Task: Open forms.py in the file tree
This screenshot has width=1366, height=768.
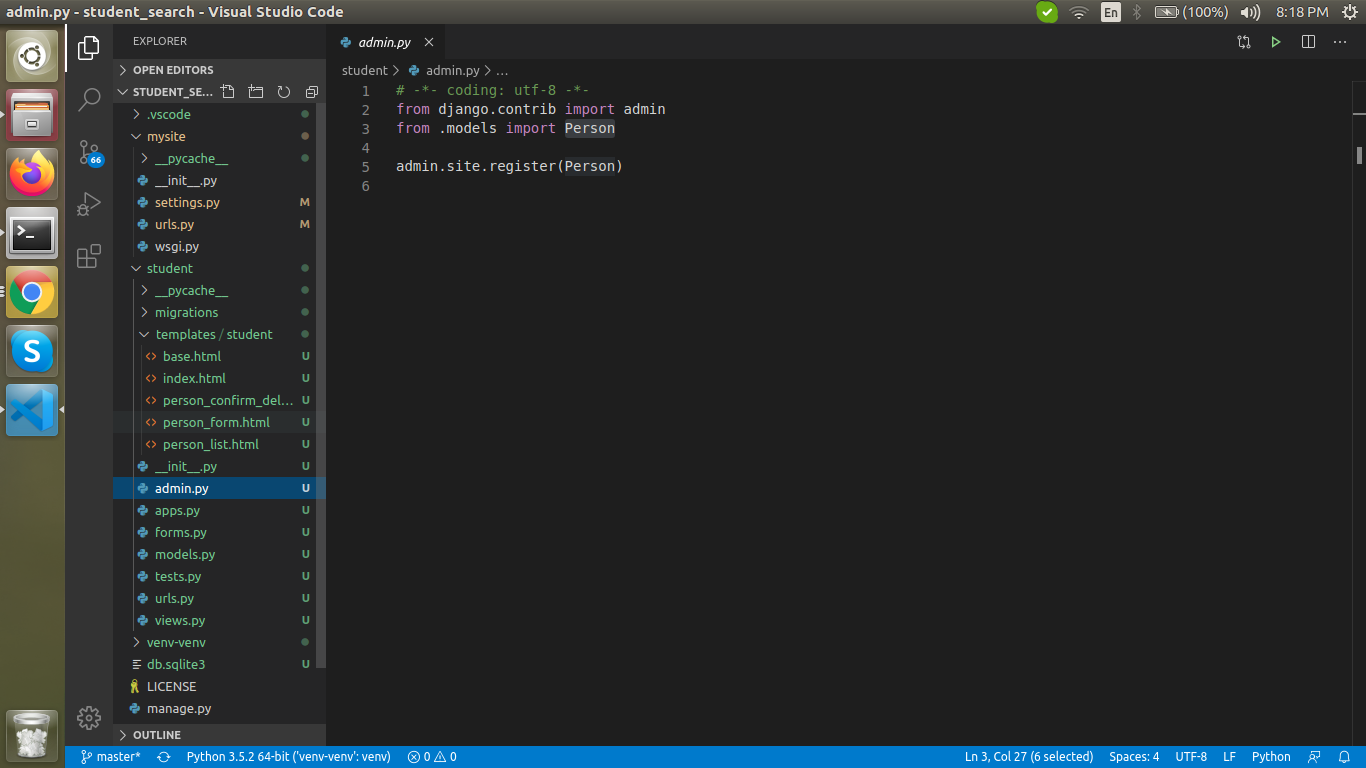Action: [219, 532]
